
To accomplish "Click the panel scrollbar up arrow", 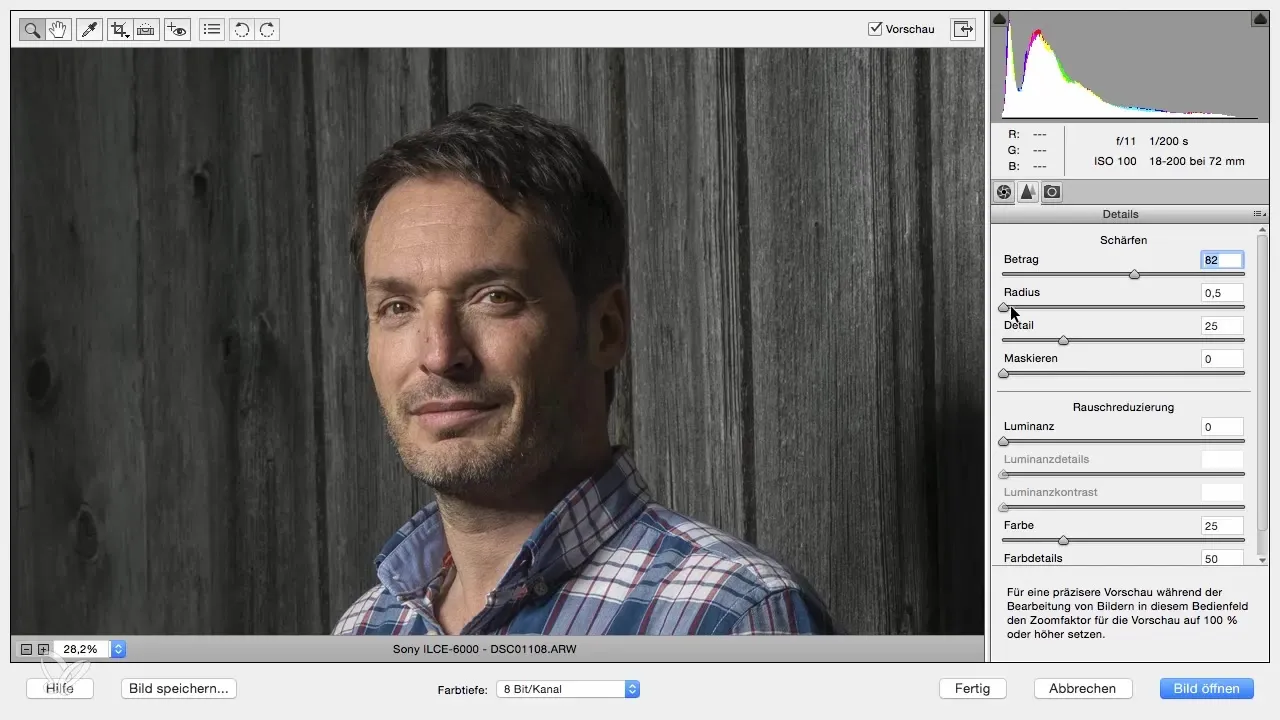I will [x=1262, y=229].
